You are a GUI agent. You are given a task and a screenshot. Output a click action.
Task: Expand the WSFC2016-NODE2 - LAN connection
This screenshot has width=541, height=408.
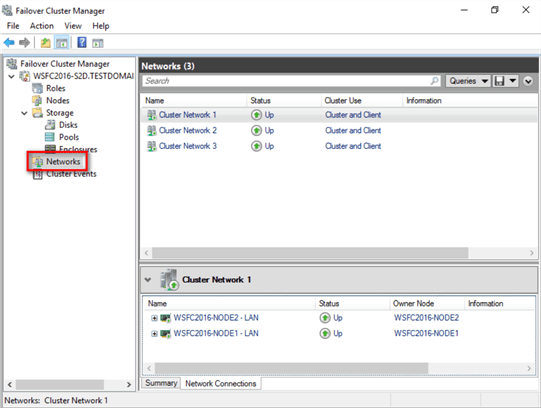point(154,318)
